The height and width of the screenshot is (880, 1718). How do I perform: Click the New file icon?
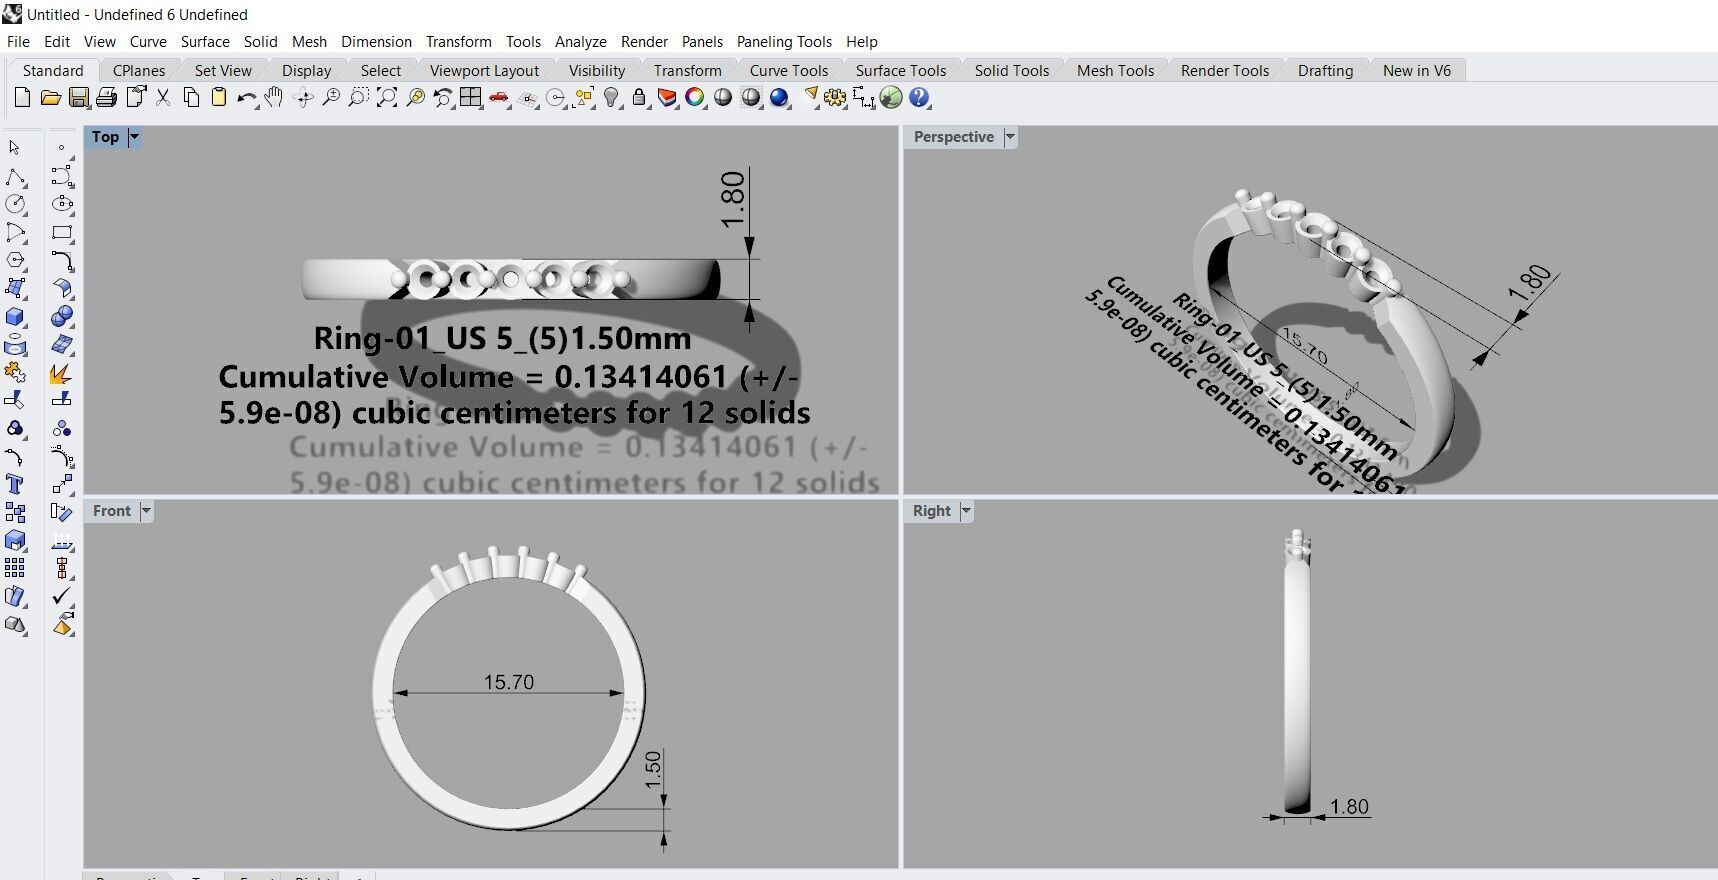pos(22,97)
